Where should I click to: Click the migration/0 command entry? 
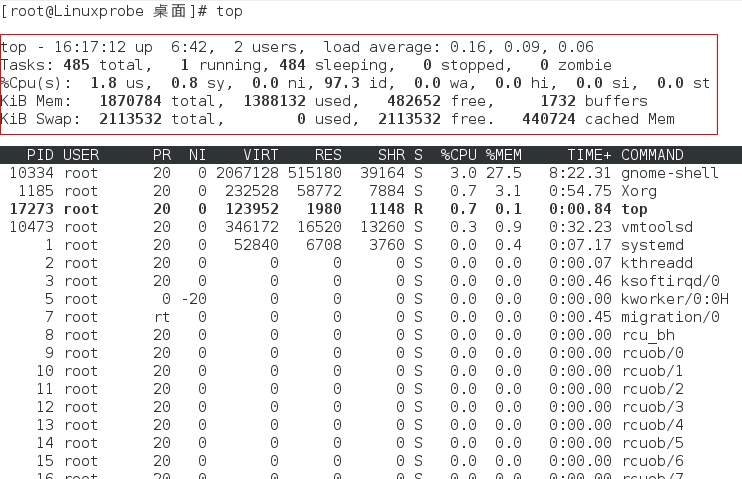[670, 317]
